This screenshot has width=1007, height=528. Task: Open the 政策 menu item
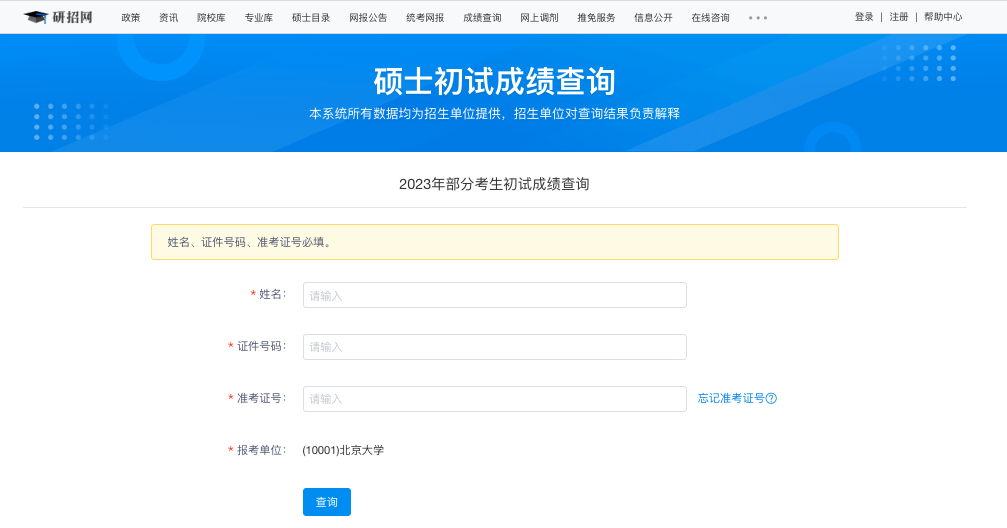click(x=131, y=18)
